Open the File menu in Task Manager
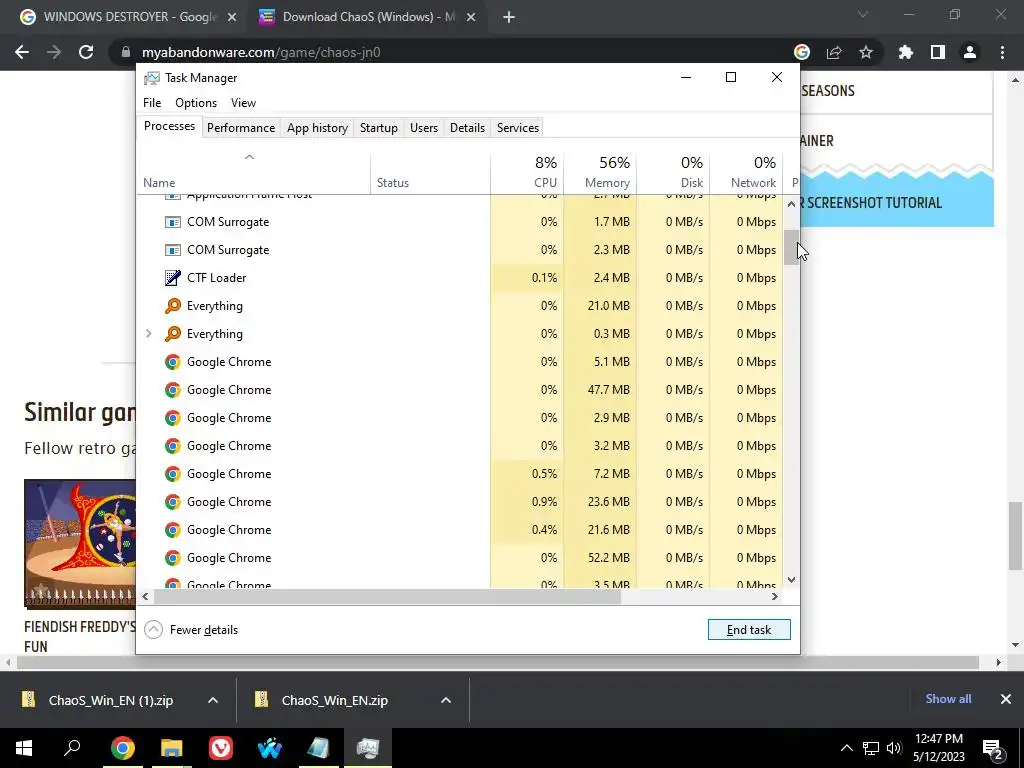Image resolution: width=1024 pixels, height=768 pixels. point(152,103)
